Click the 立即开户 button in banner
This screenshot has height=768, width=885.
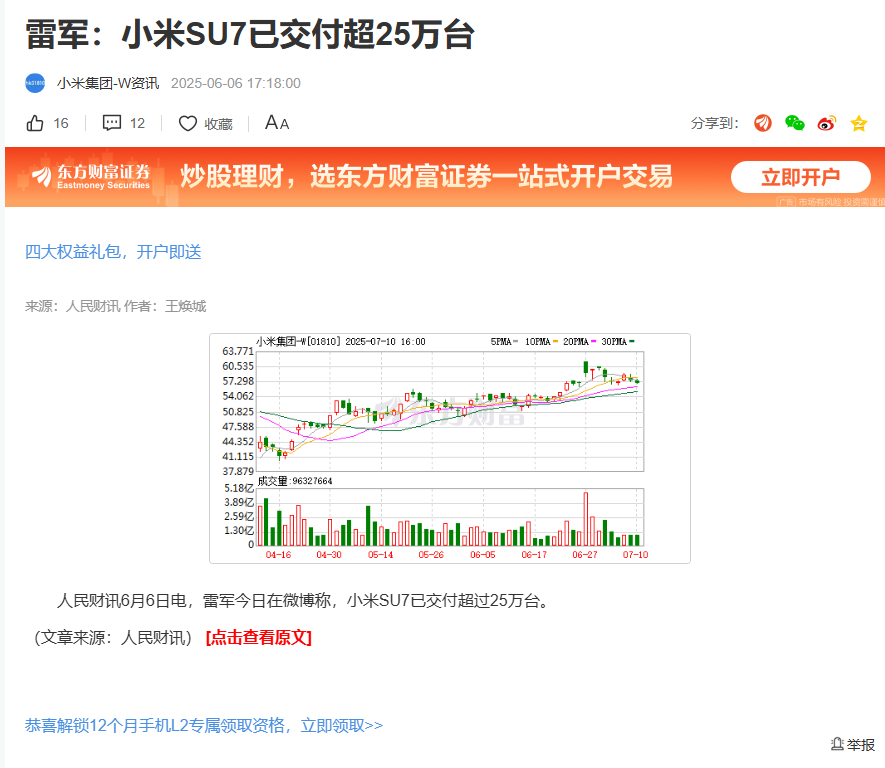click(800, 177)
